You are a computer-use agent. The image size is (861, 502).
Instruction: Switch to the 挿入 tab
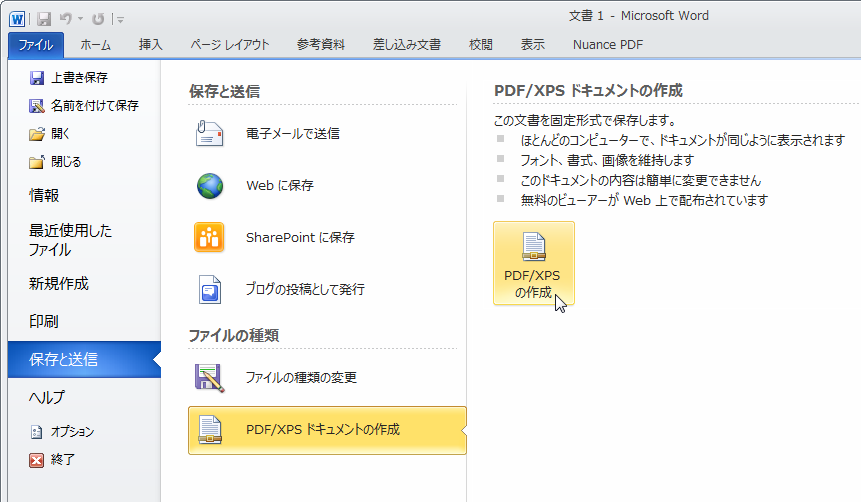click(150, 45)
